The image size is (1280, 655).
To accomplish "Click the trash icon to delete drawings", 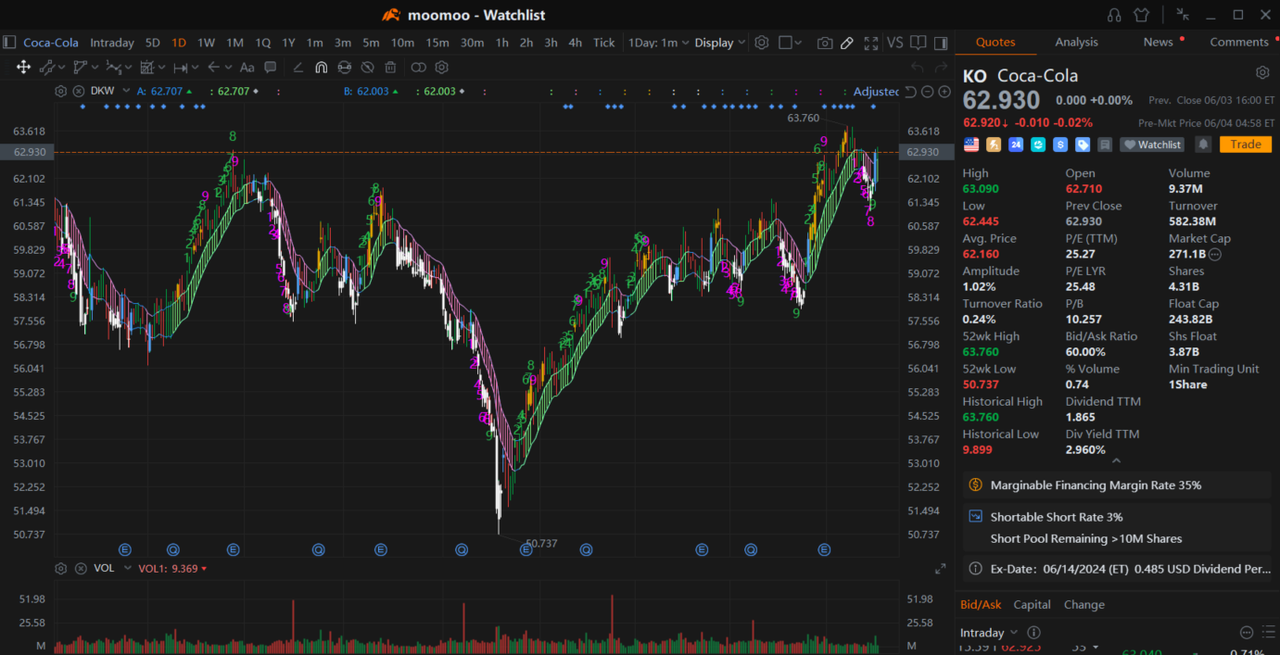I will pos(390,67).
